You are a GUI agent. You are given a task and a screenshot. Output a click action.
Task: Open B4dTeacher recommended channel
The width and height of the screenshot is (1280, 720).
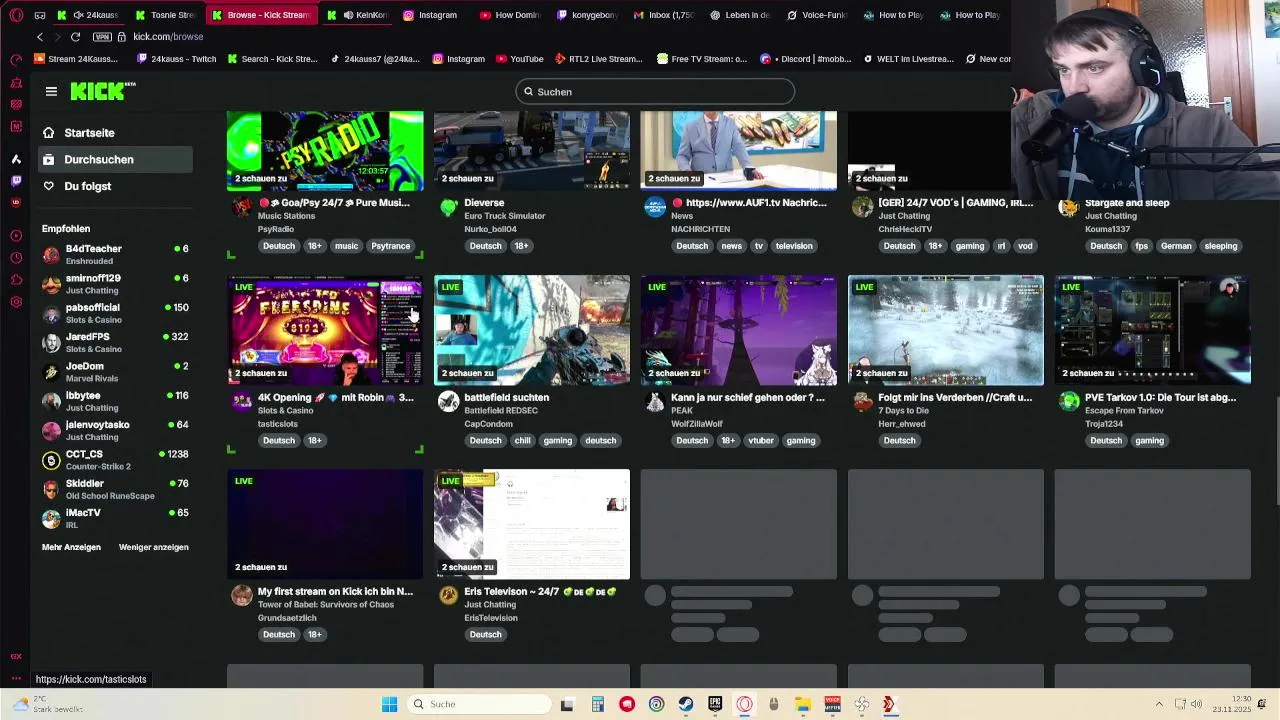116,254
